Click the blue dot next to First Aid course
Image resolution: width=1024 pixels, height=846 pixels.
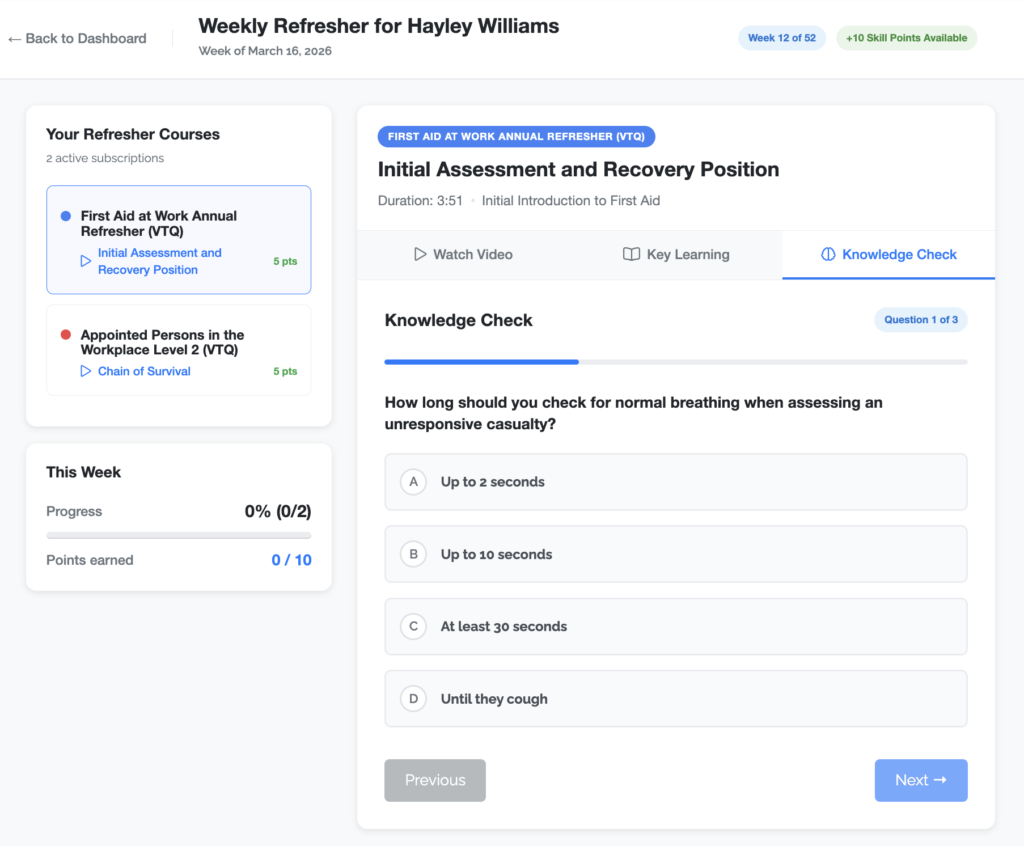click(x=66, y=216)
